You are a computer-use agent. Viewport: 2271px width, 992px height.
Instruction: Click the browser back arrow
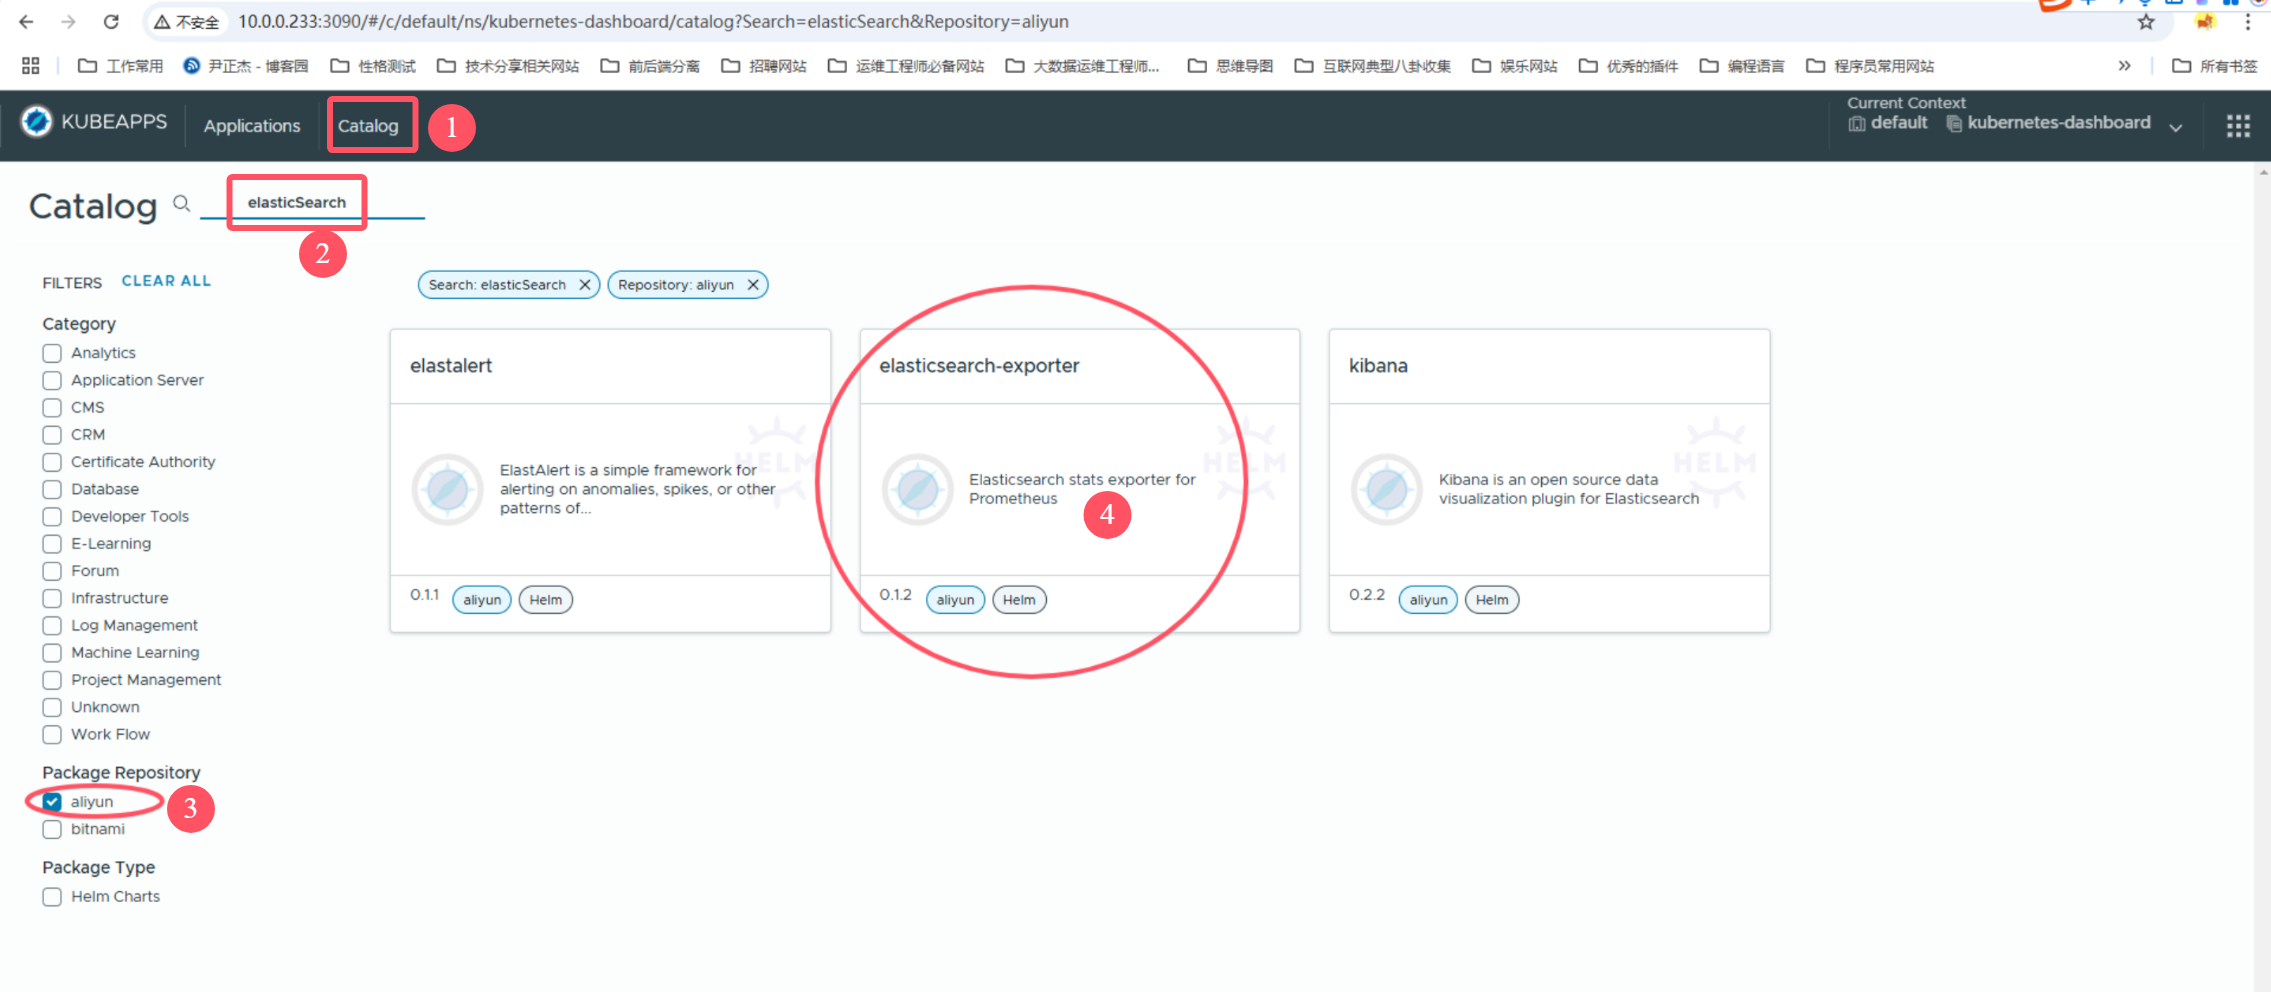27,21
